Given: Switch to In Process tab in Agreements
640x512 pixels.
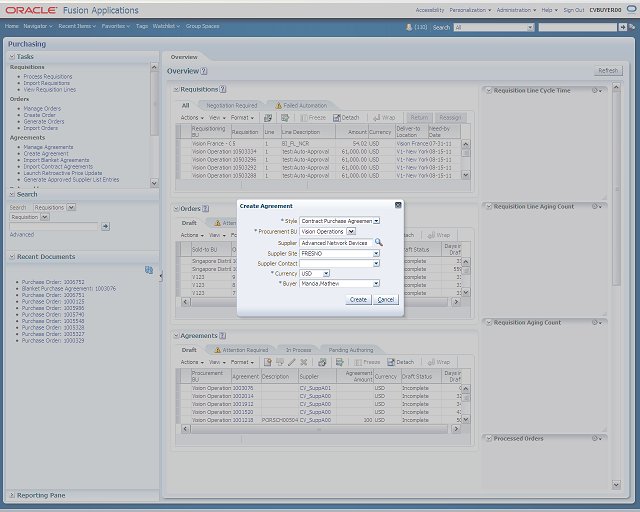Looking at the screenshot, I should coord(298,350).
